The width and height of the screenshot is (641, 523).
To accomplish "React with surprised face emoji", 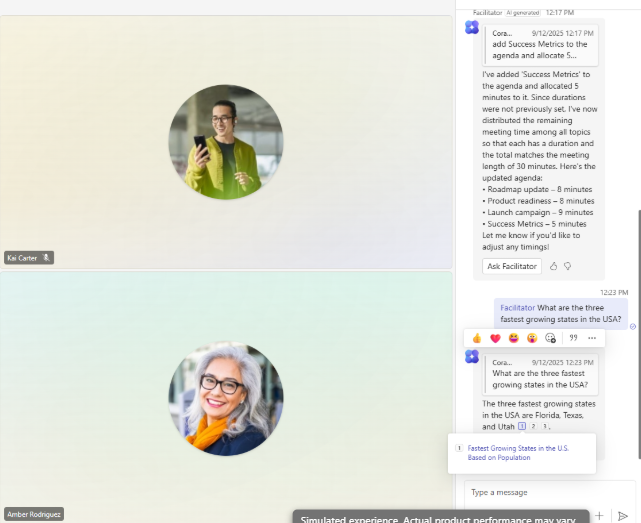I will pos(531,338).
